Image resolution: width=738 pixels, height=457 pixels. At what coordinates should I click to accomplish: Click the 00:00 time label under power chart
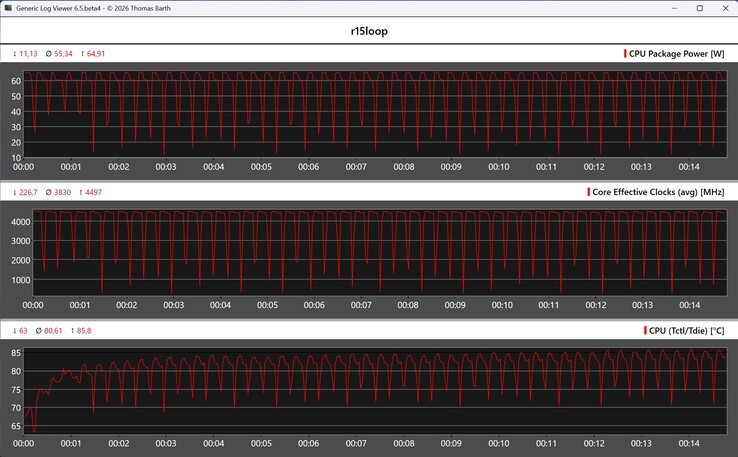[24, 167]
